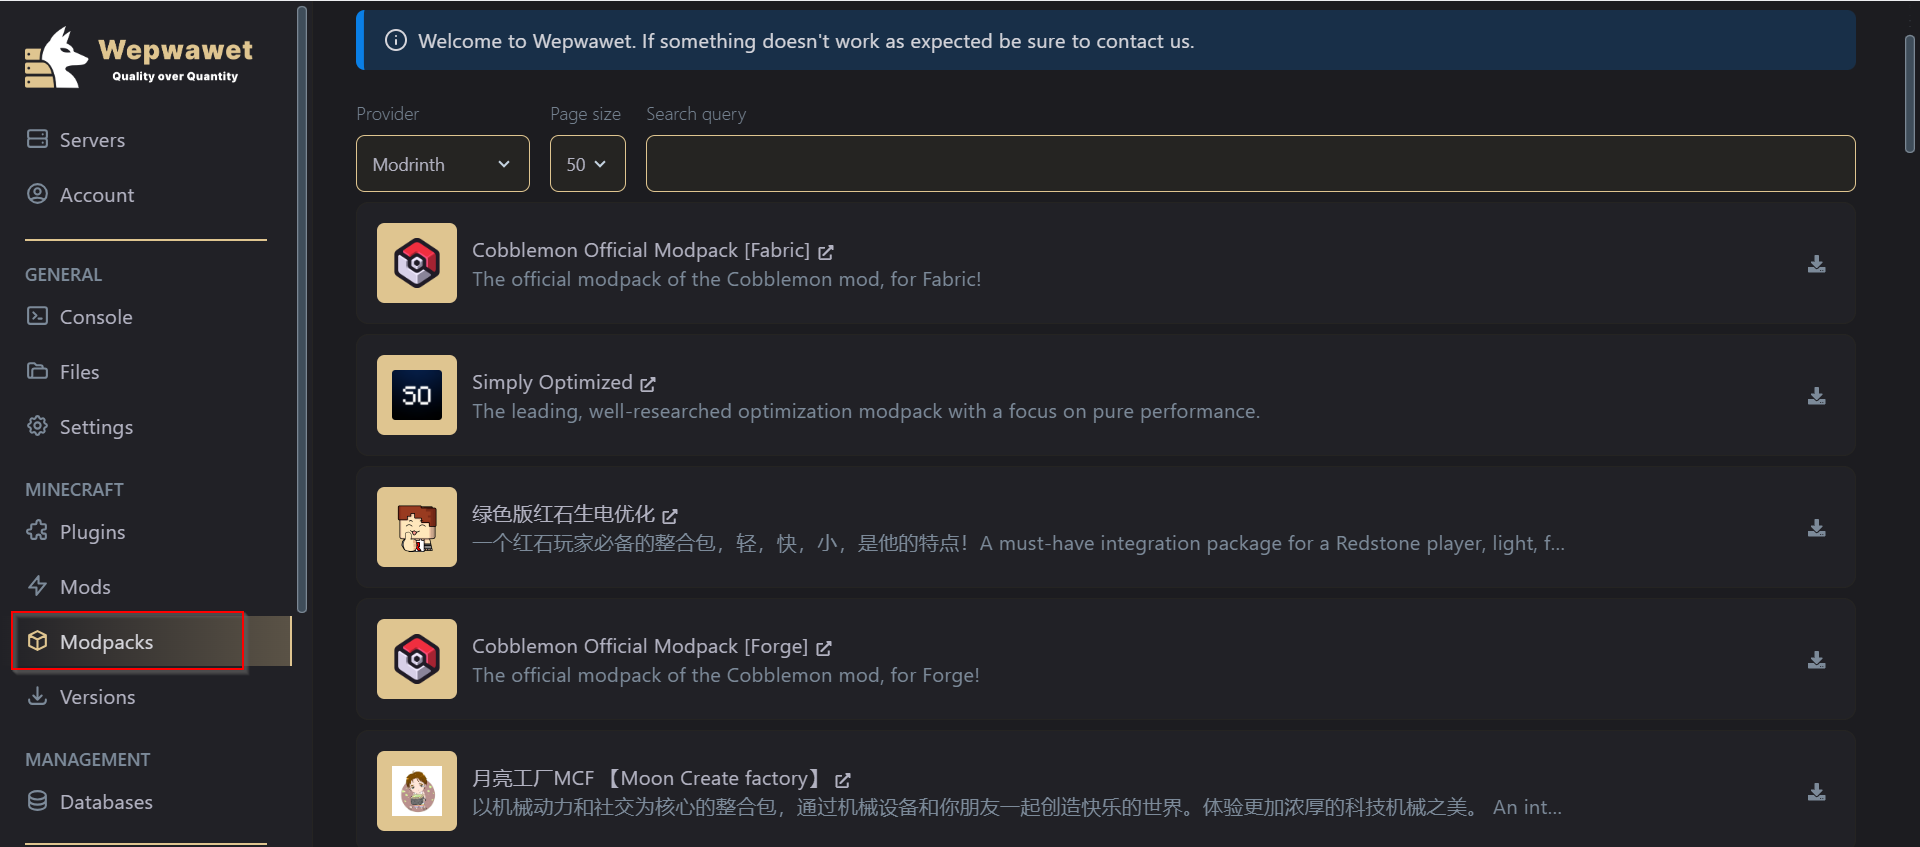Click the Cobblemon [Fabric] modpack thumbnail
Image resolution: width=1920 pixels, height=847 pixels.
tap(417, 263)
